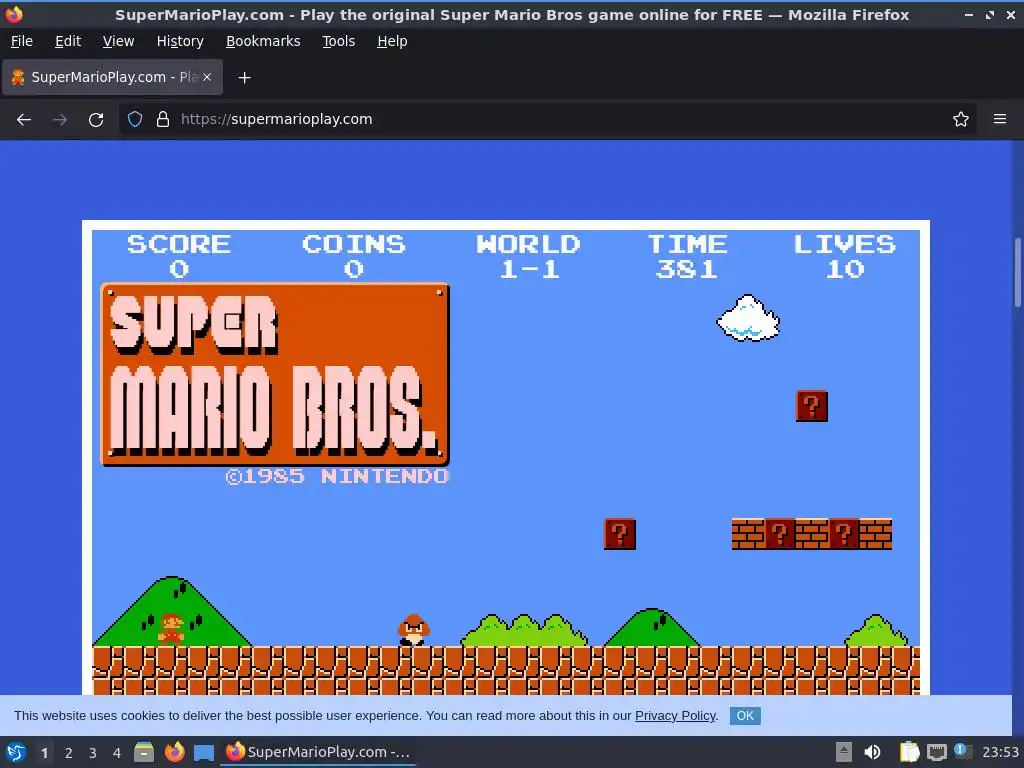This screenshot has width=1024, height=768.
Task: Open the network monitor tray icon
Action: click(x=936, y=752)
